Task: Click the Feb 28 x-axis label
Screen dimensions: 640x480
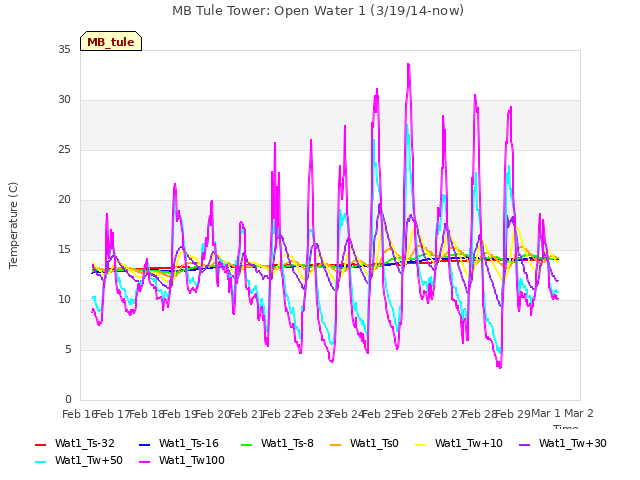Action: pos(480,414)
